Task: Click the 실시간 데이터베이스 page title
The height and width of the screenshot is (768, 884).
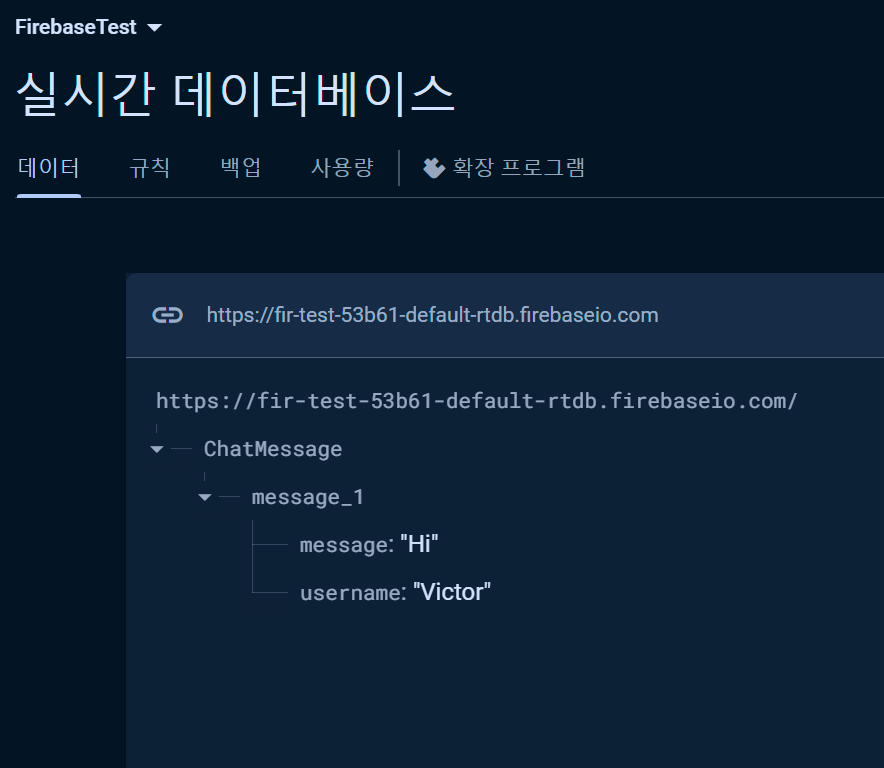Action: [235, 94]
